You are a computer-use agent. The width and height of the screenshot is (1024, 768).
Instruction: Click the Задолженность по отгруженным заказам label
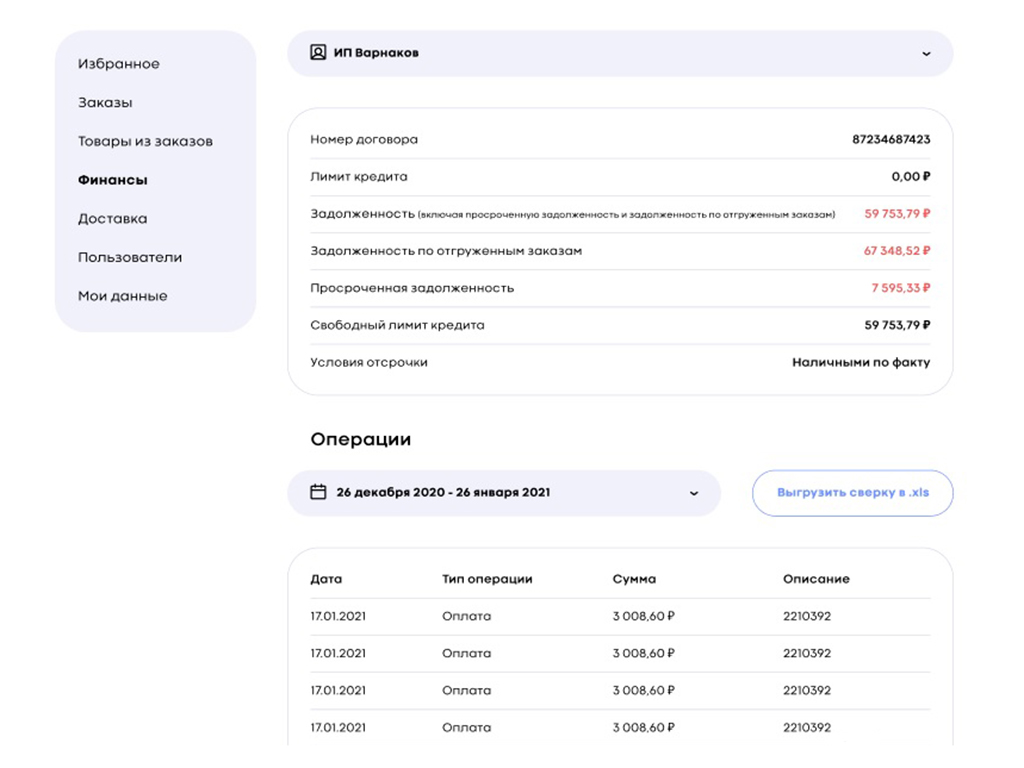[446, 251]
